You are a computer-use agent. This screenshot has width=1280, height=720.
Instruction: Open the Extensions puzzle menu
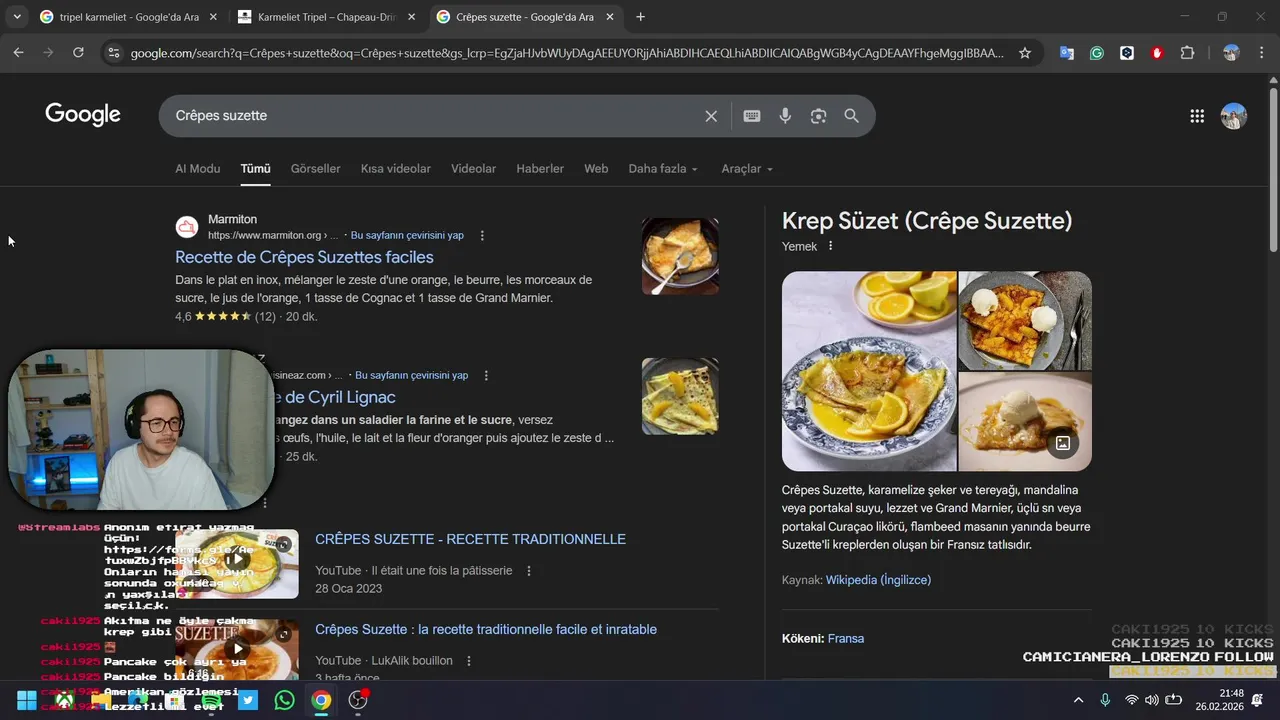[1187, 53]
